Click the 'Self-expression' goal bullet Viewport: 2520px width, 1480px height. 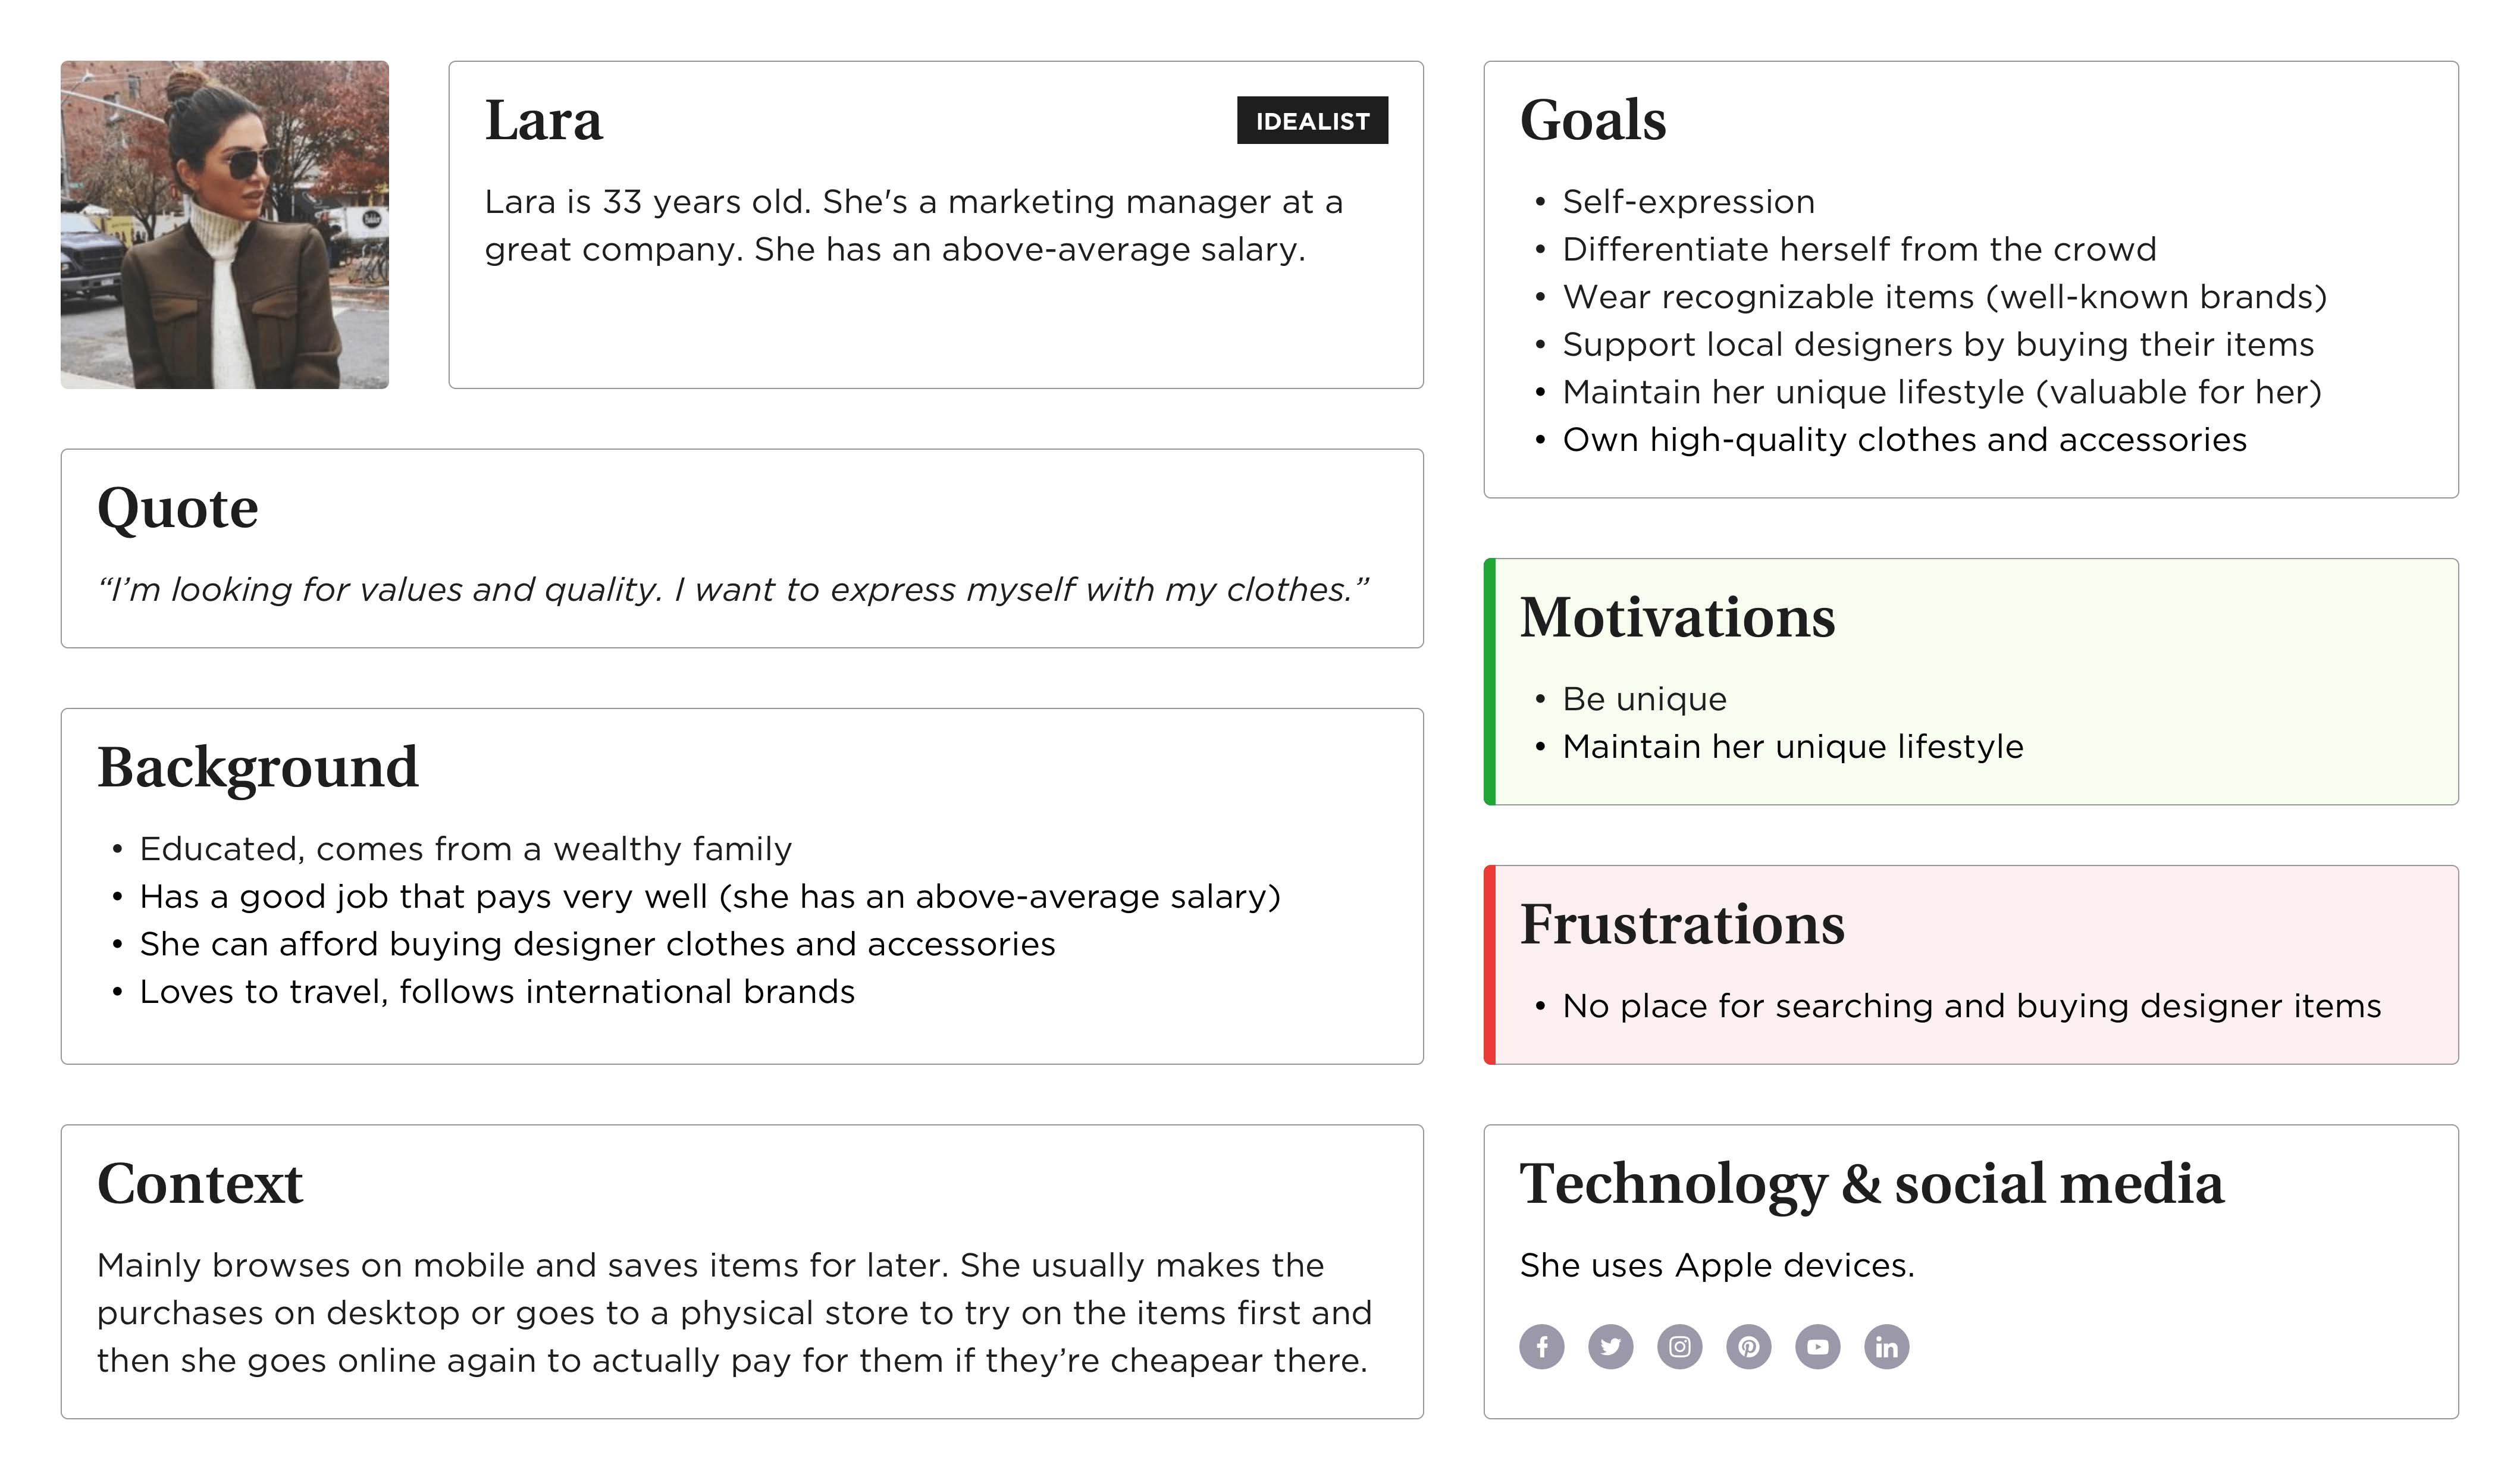(x=1688, y=202)
